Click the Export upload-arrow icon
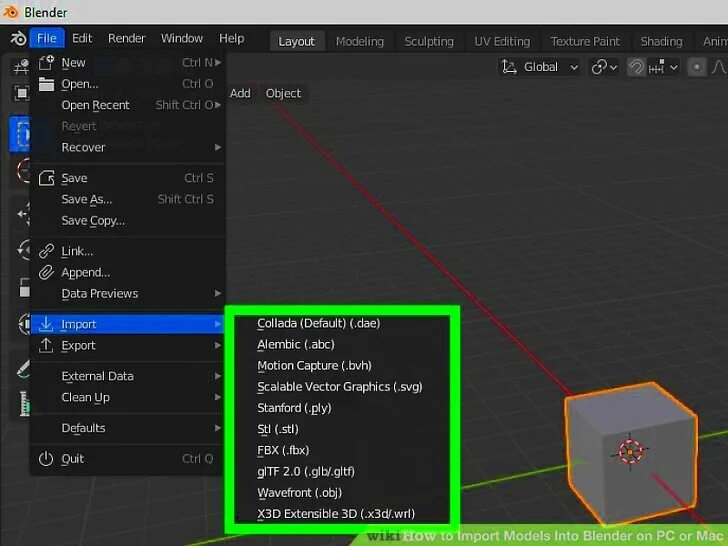The height and width of the screenshot is (546, 728). click(46, 345)
